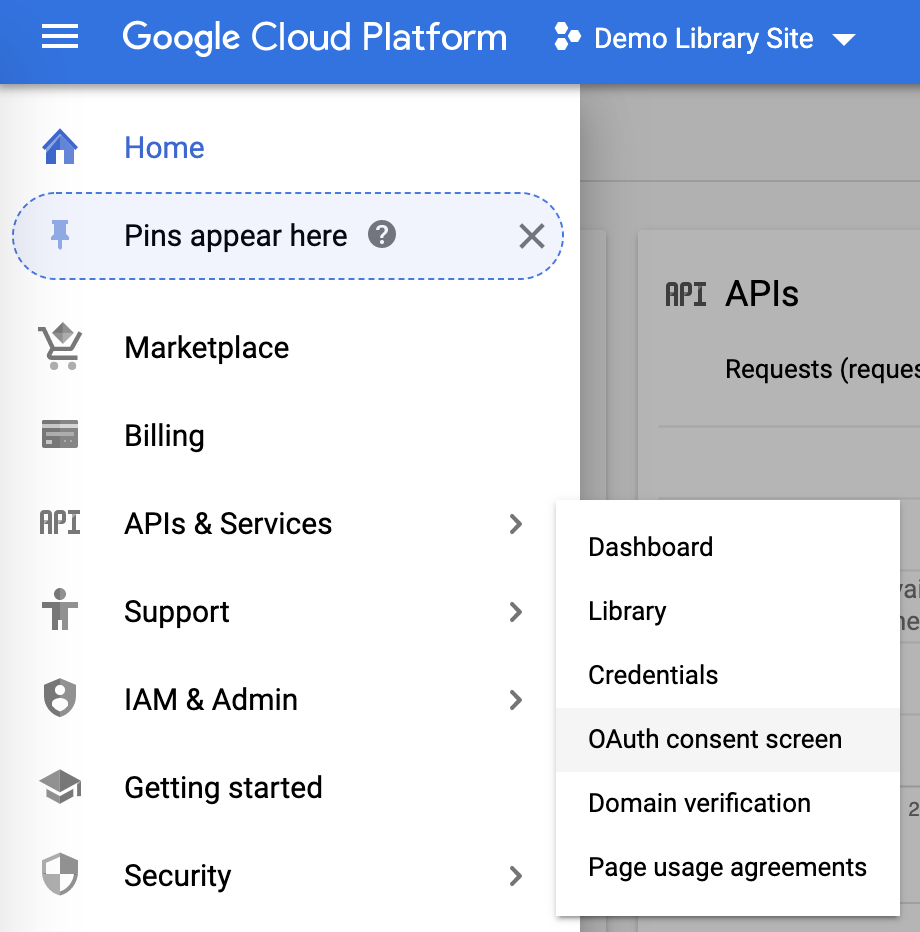Click the Security shield icon
The height and width of the screenshot is (932, 920).
coord(59,874)
